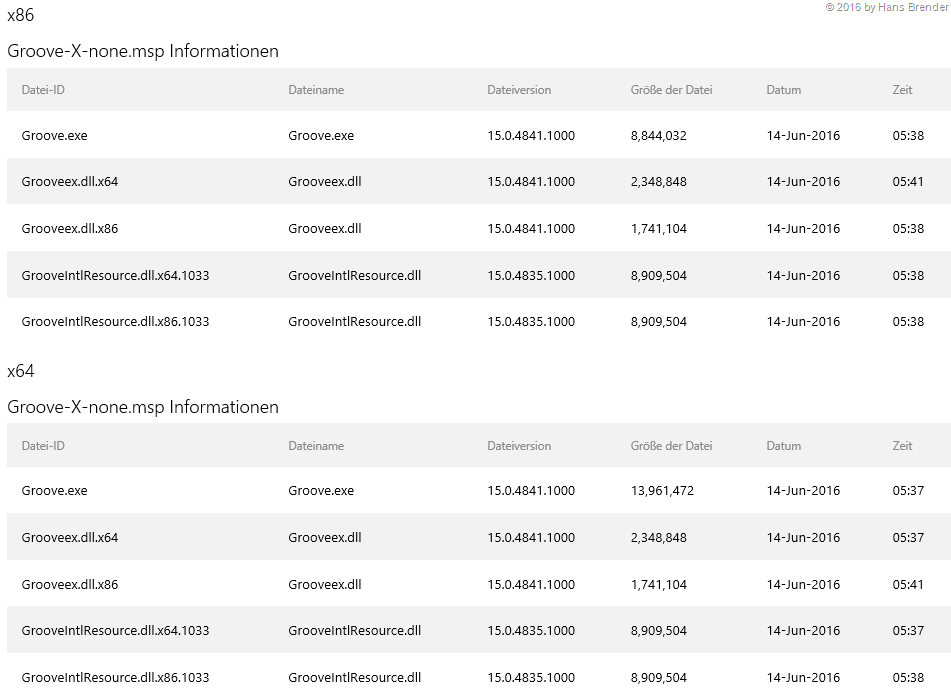Click the x64 section heading

coord(21,371)
